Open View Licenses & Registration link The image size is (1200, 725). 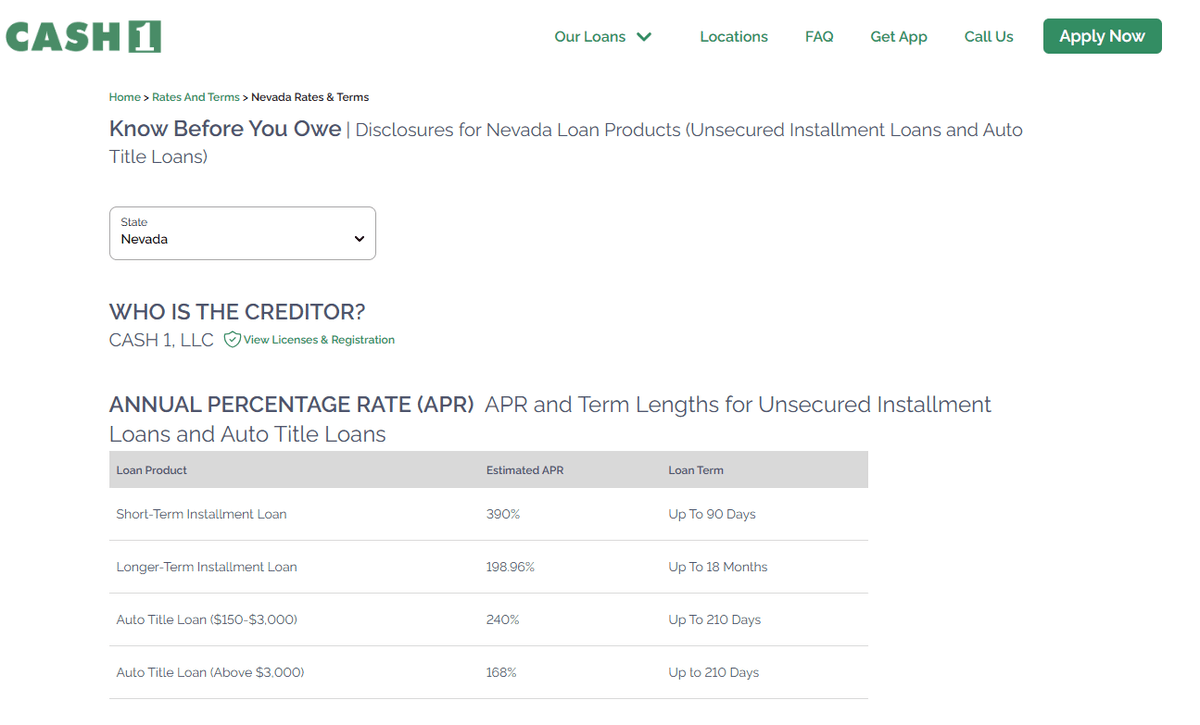319,340
